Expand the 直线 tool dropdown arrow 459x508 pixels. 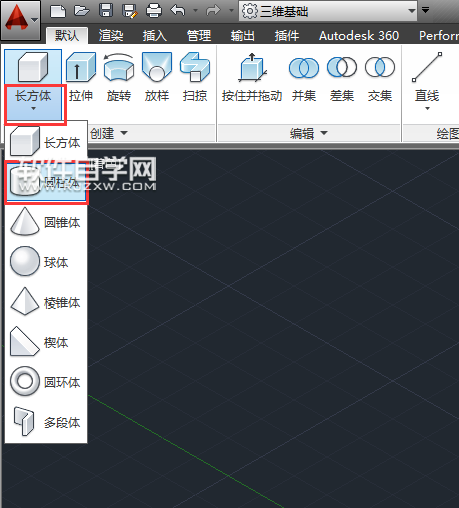click(x=427, y=108)
